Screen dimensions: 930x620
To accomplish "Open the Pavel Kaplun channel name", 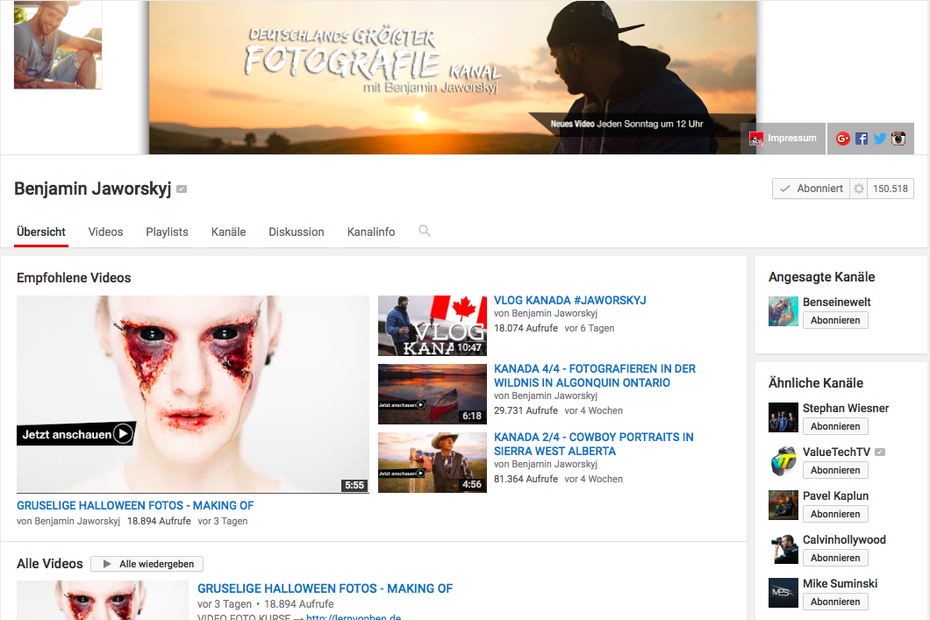I will pyautogui.click(x=836, y=496).
